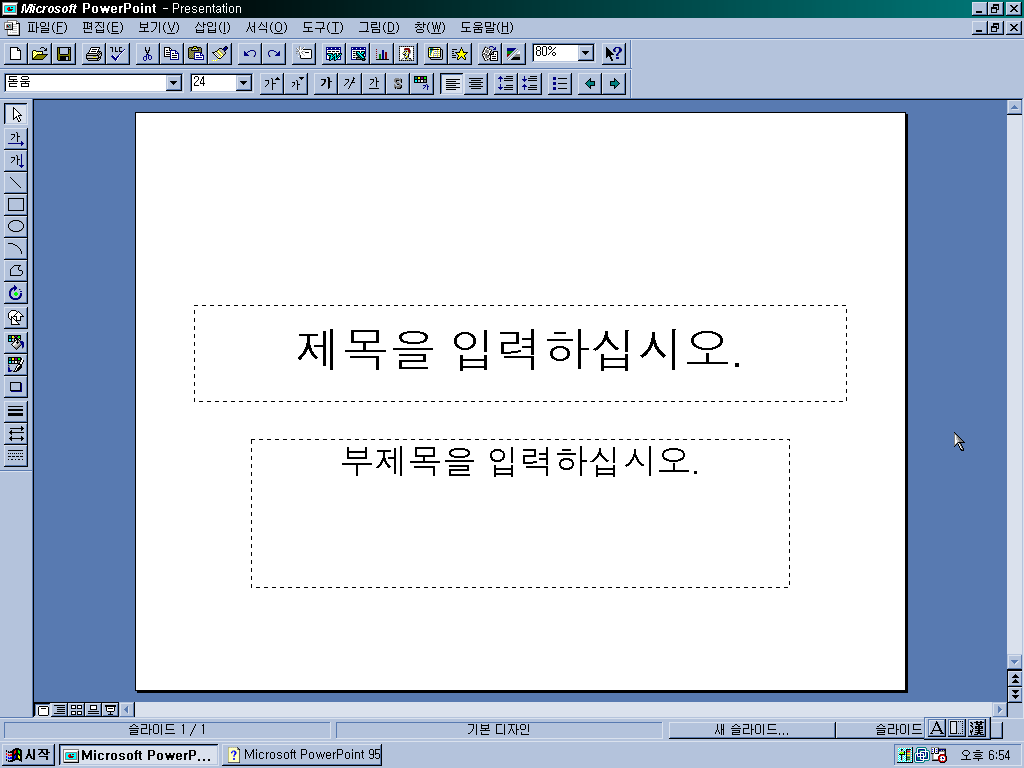Toggle bold formatting

tap(325, 83)
